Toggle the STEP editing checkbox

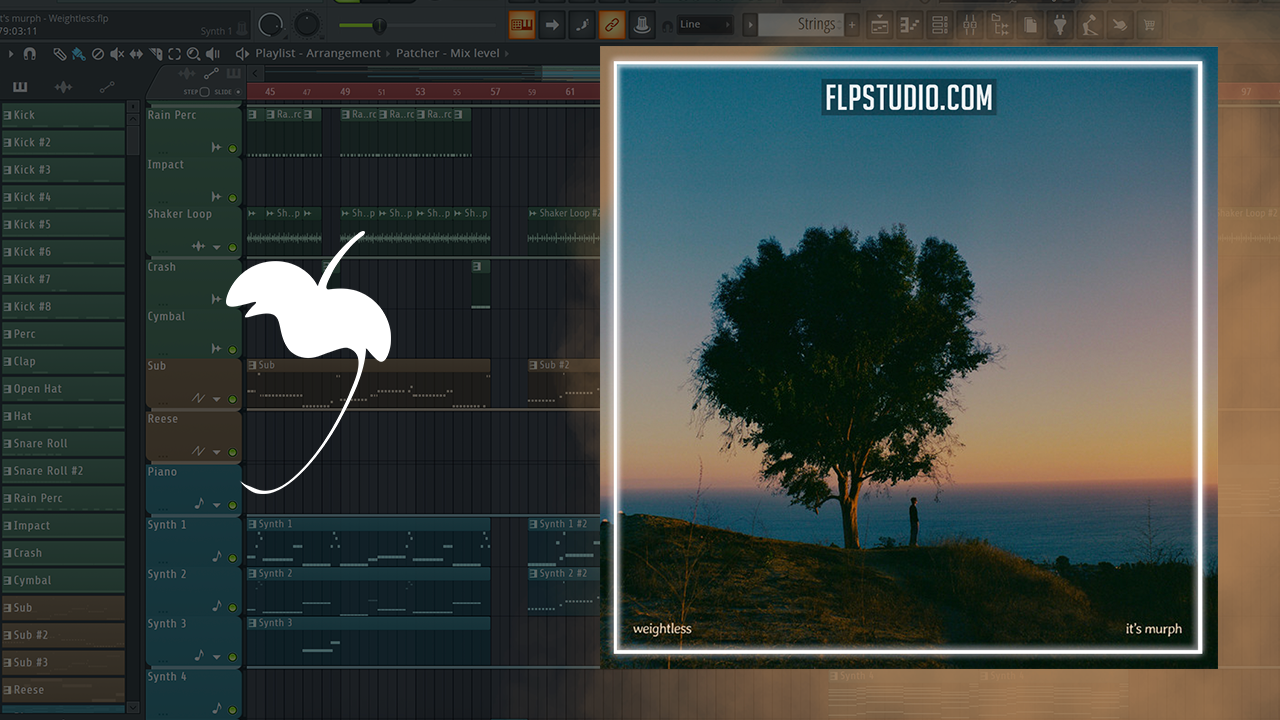tap(205, 92)
